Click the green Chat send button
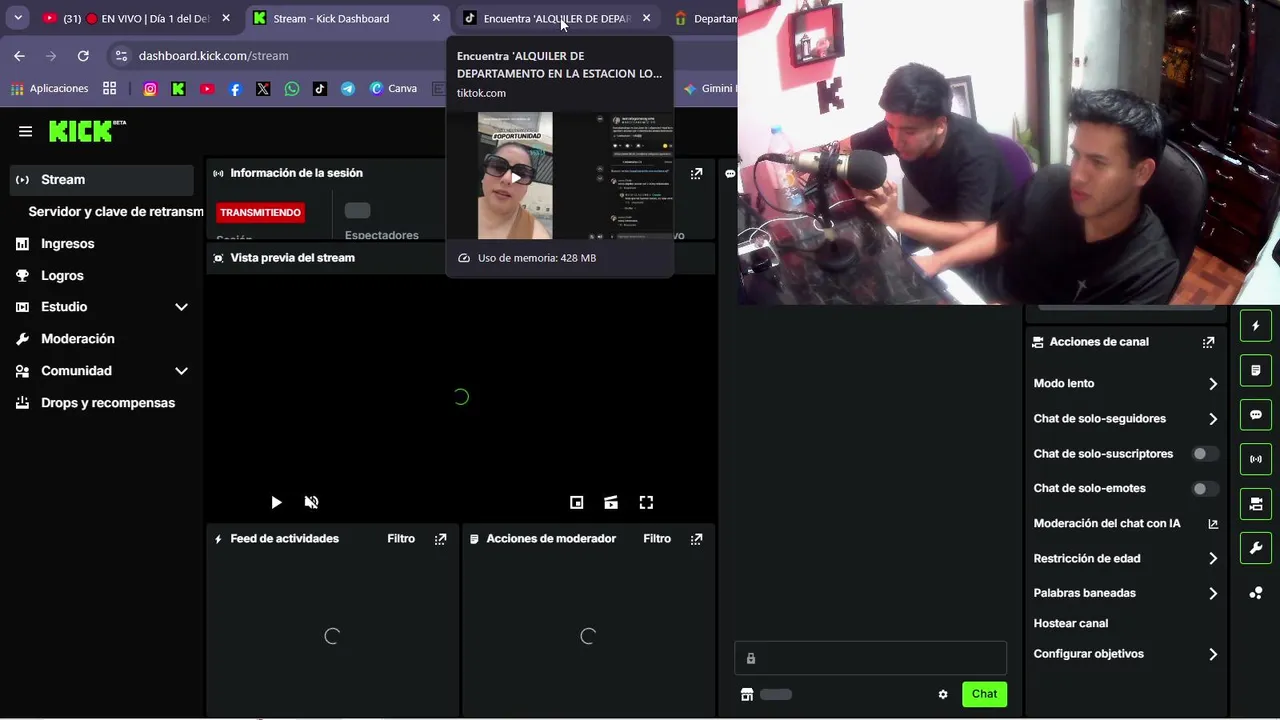Viewport: 1280px width, 720px height. [984, 694]
